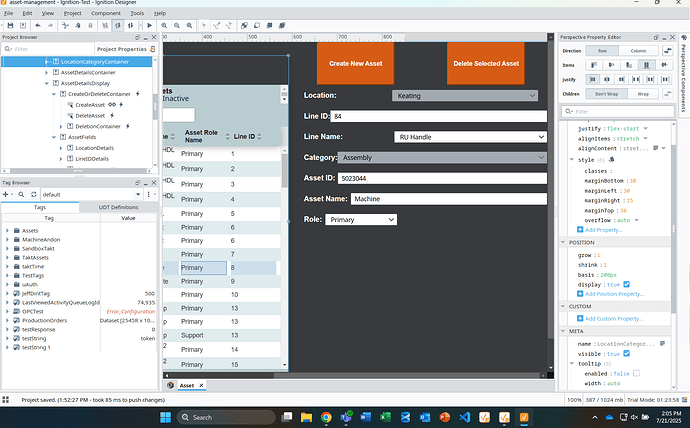The image size is (690, 428).
Task: Set Direction to Column
Action: point(638,51)
